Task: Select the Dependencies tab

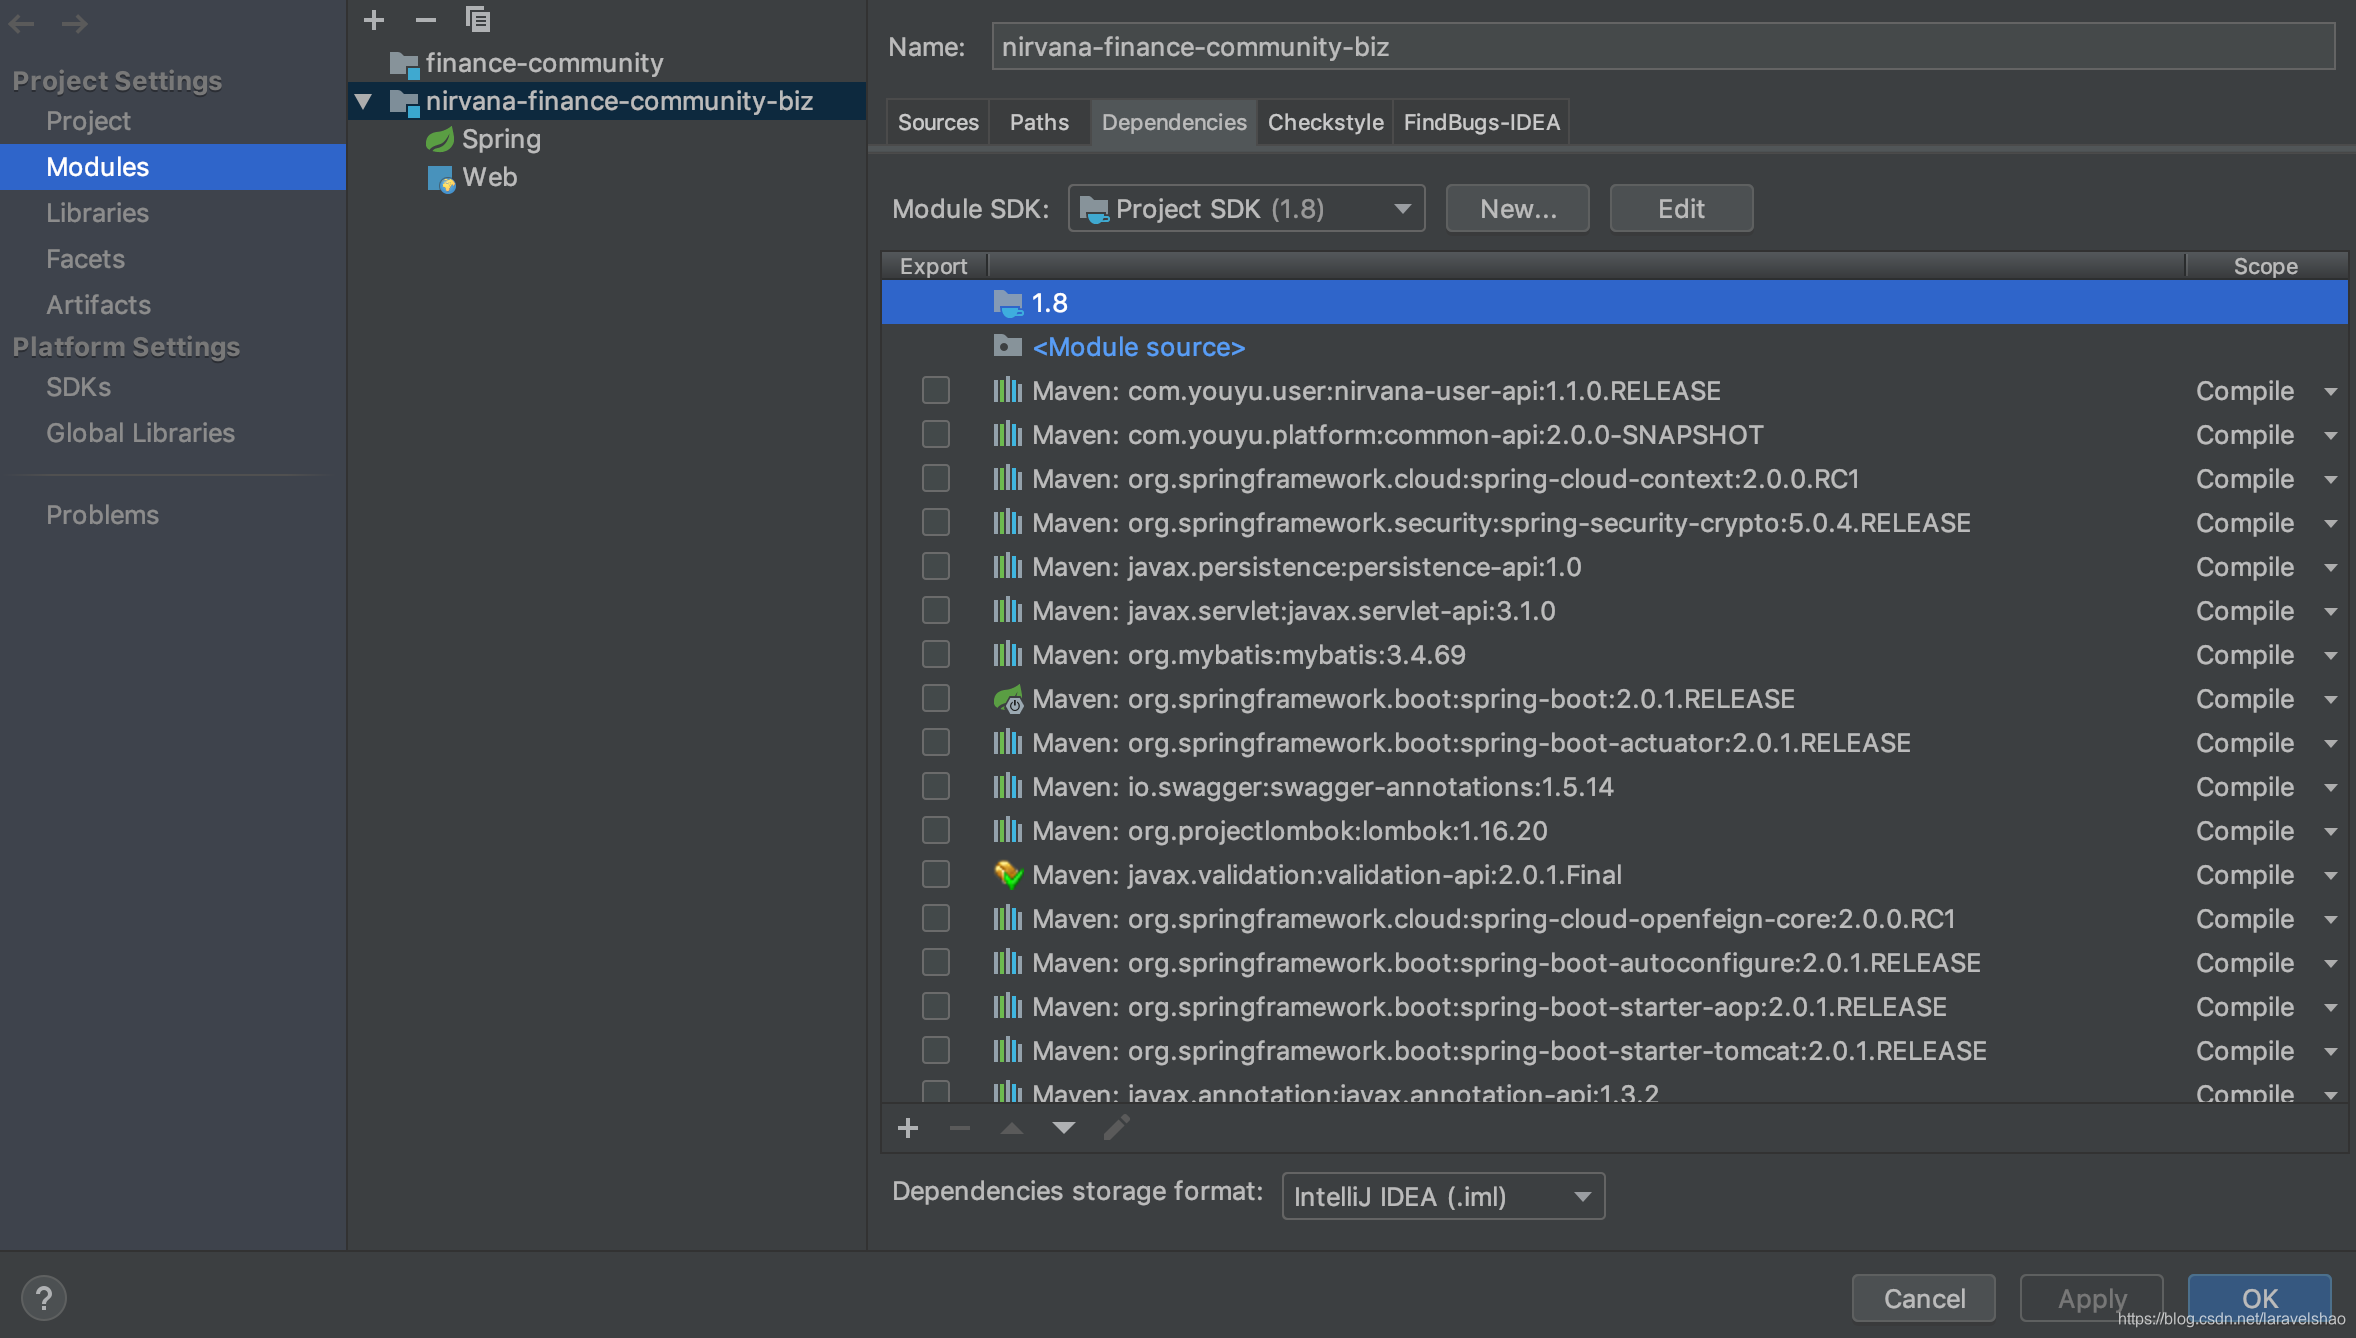Action: [1174, 122]
